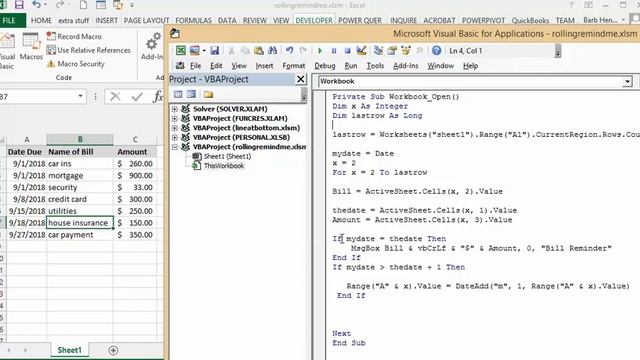Select Sheet1 worksheet tab
Image resolution: width=640 pixels, height=360 pixels.
[x=69, y=350]
